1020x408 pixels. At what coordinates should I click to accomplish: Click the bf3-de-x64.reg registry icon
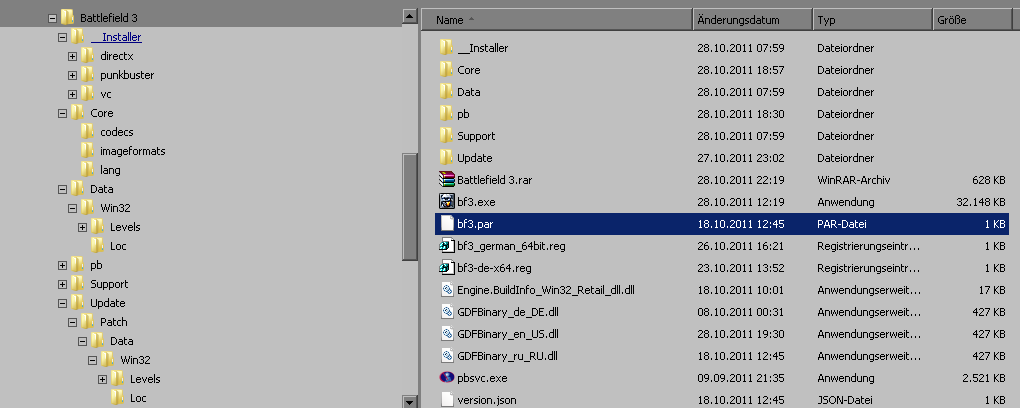pos(446,267)
